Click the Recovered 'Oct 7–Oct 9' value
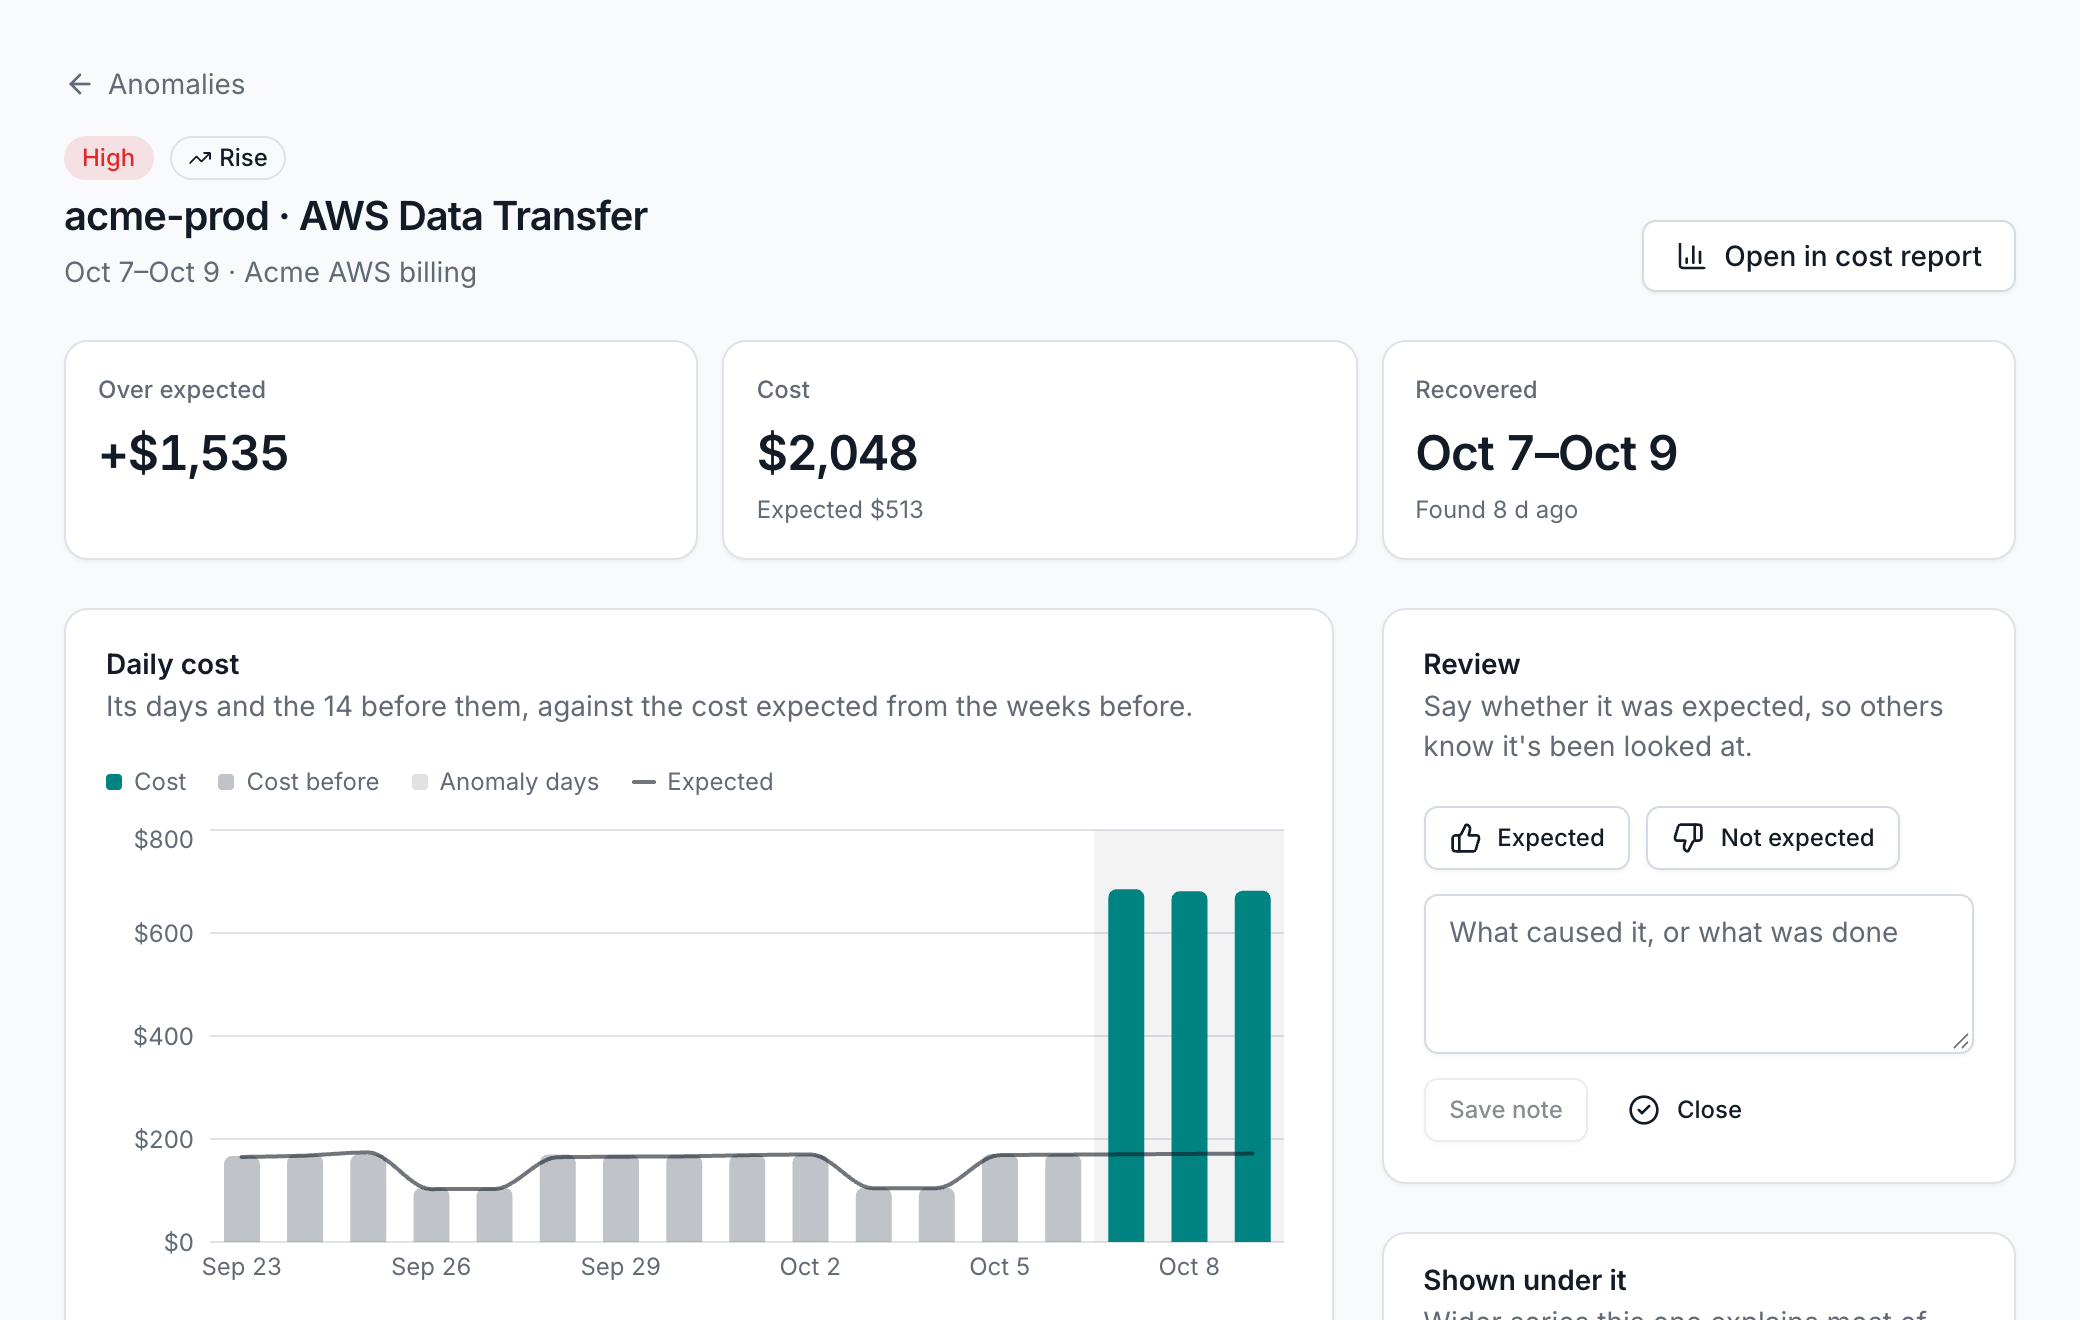2080x1320 pixels. coord(1546,453)
